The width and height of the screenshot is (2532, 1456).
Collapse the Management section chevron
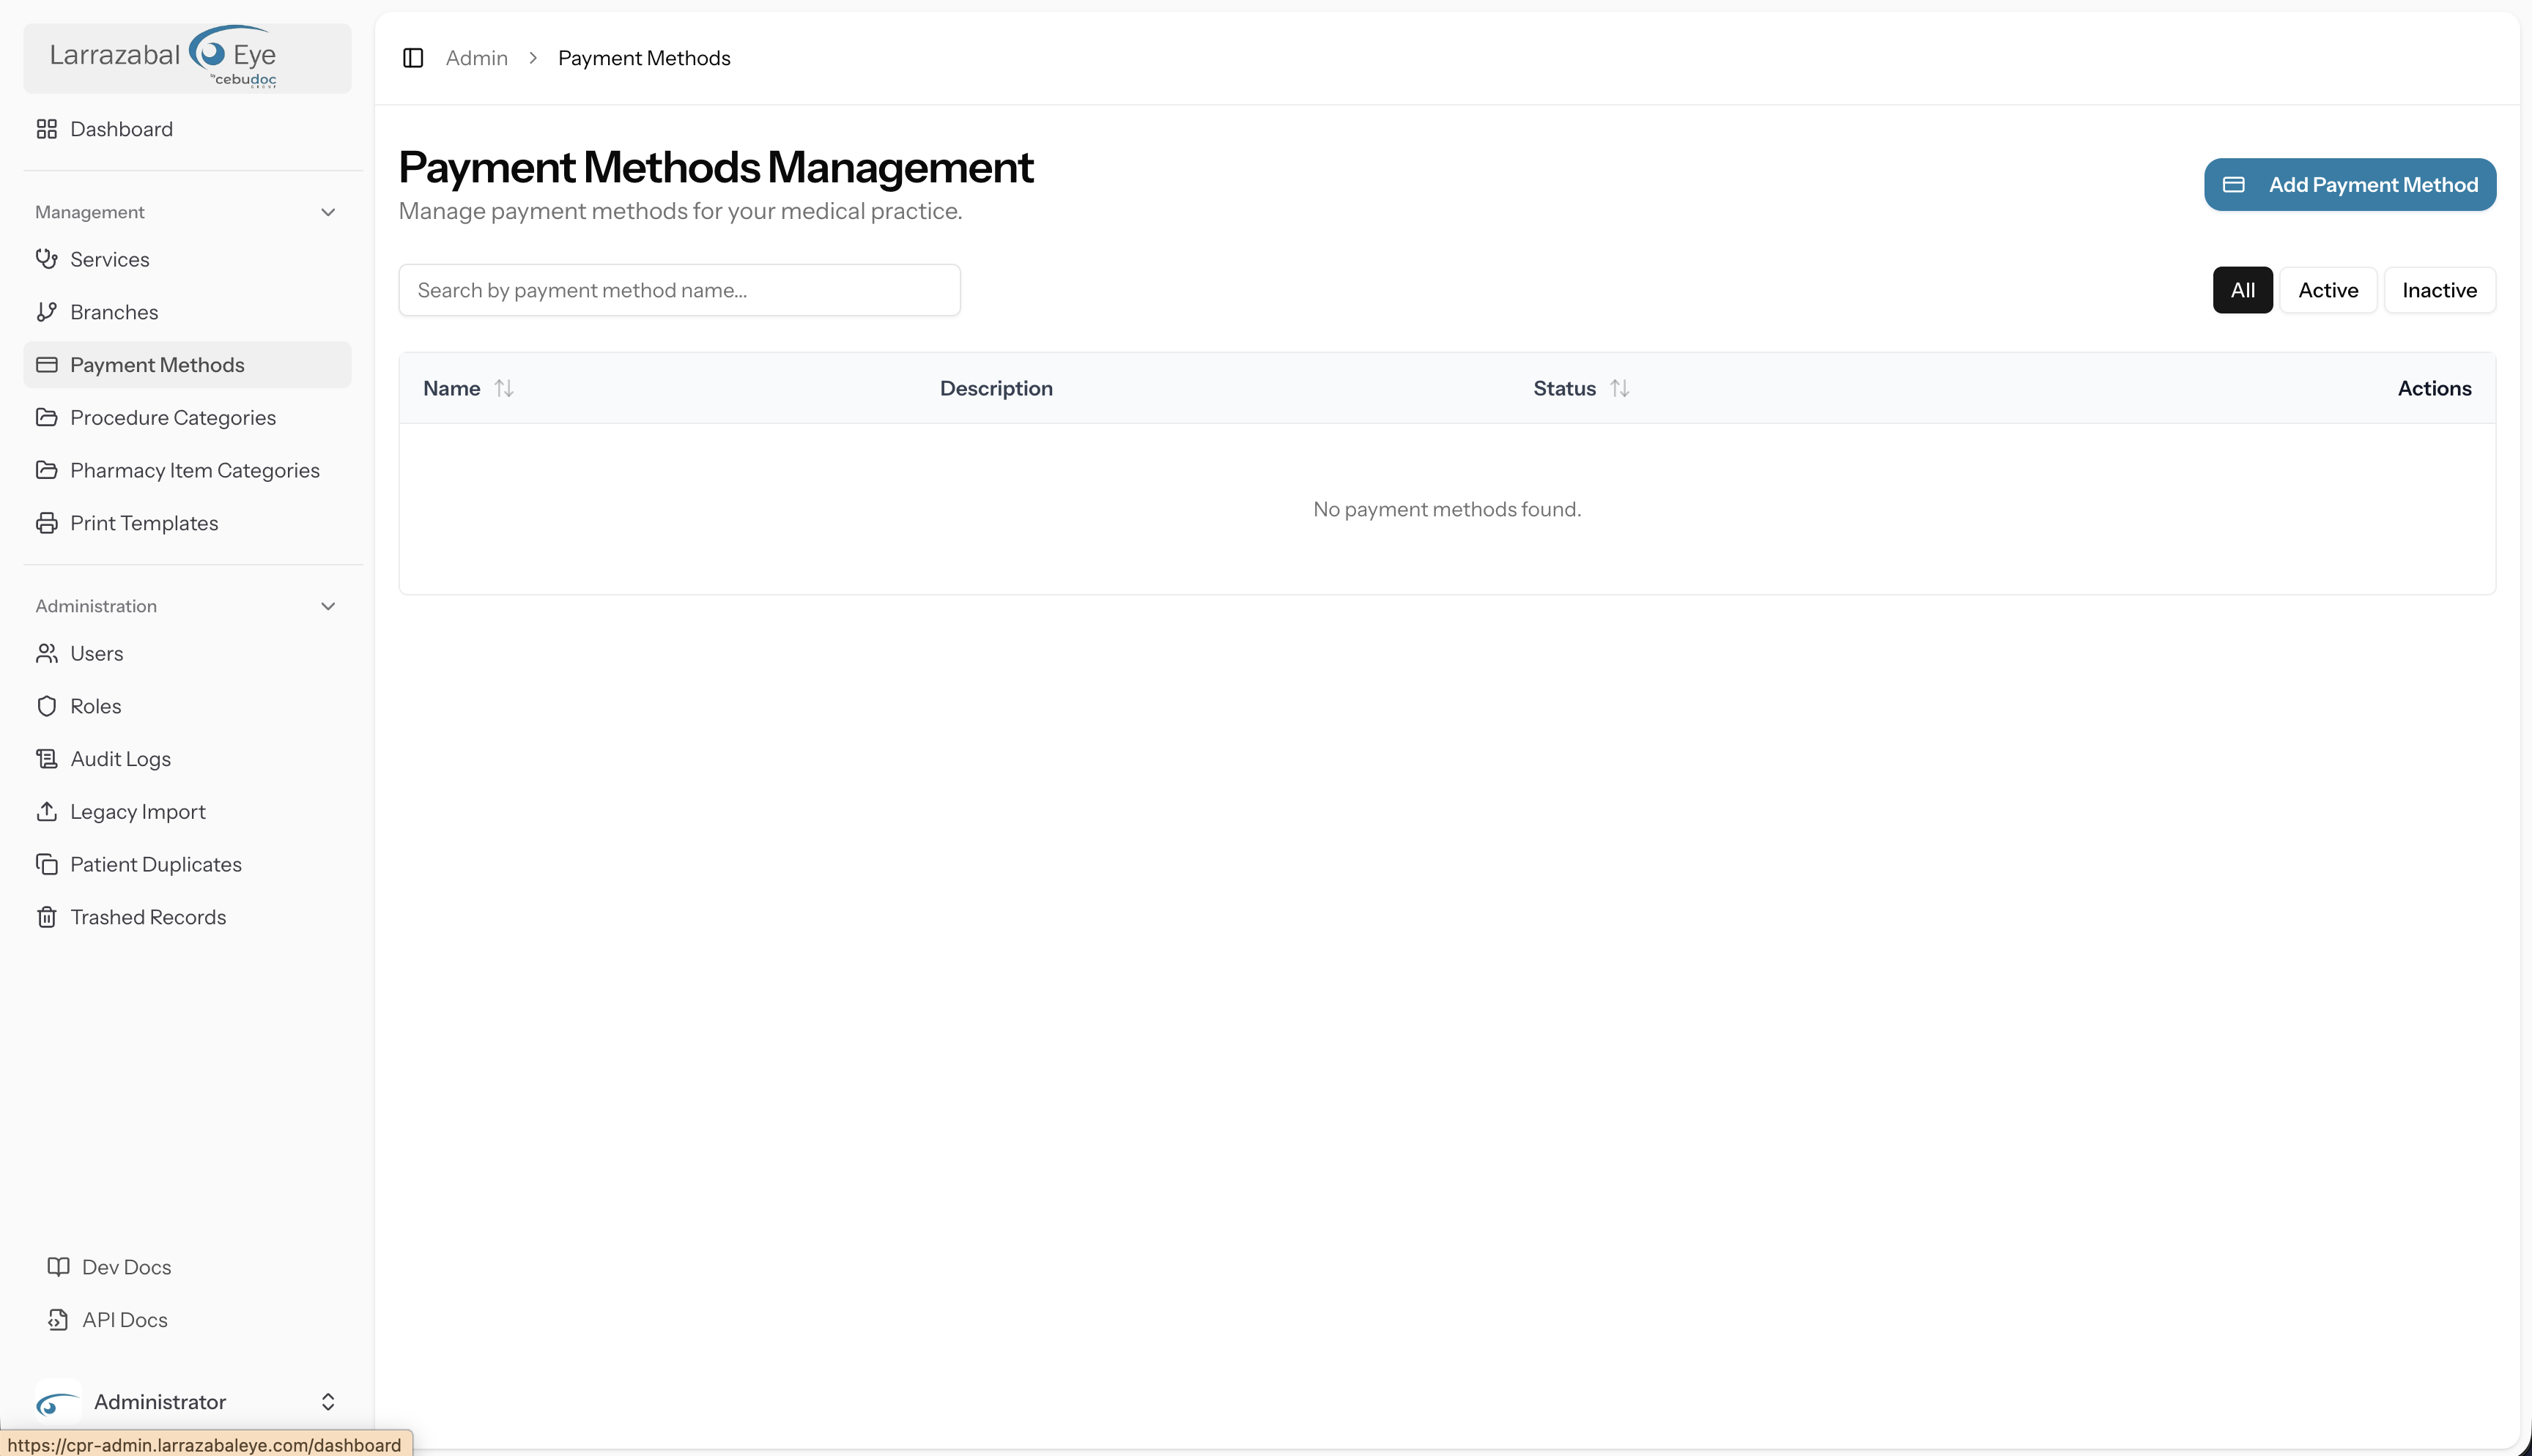[328, 212]
